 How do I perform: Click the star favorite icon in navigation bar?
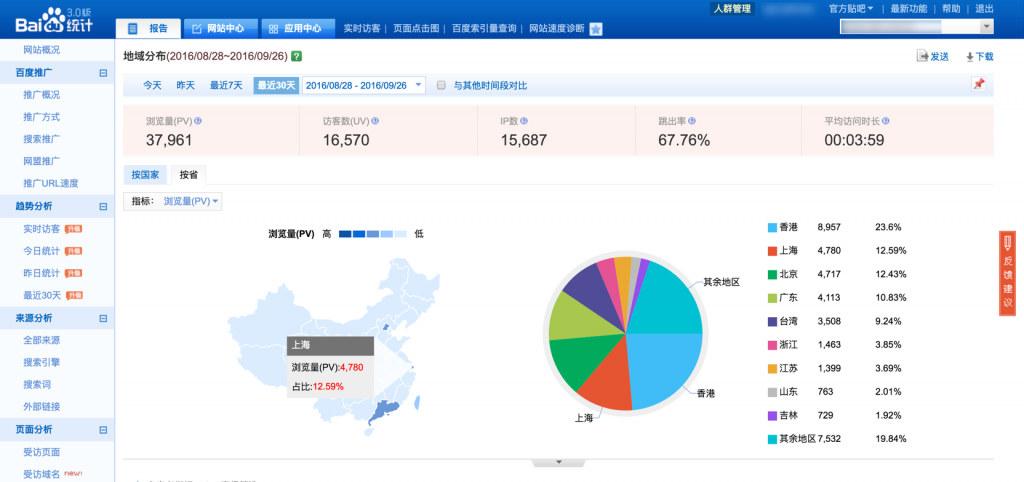pos(596,29)
